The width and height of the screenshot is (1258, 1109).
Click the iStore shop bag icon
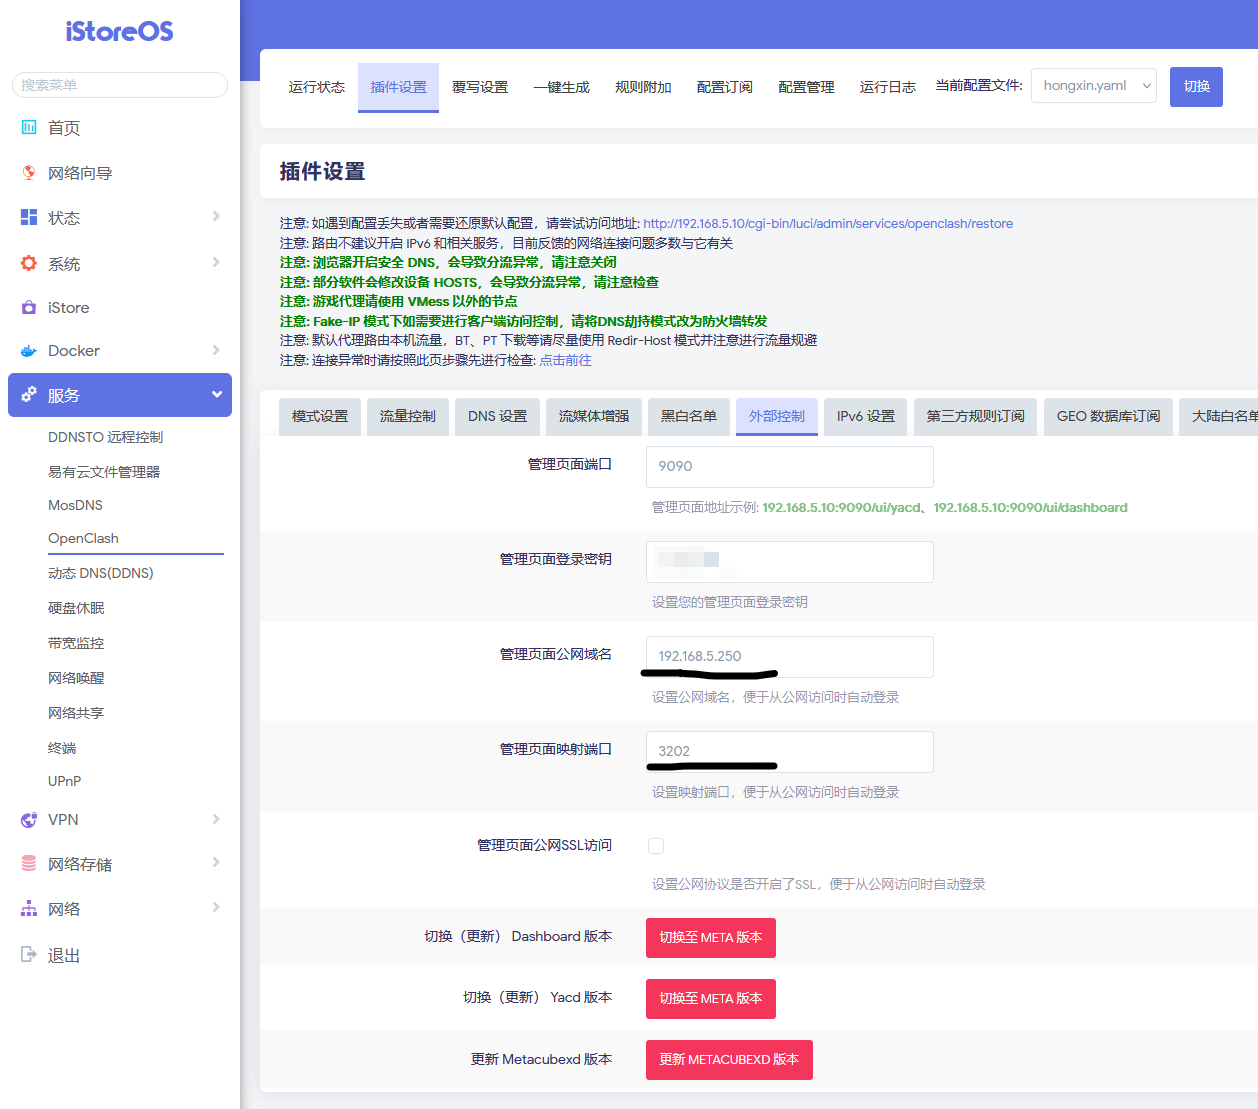tap(29, 307)
